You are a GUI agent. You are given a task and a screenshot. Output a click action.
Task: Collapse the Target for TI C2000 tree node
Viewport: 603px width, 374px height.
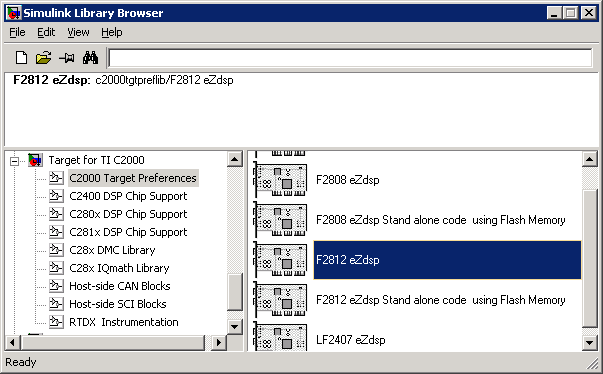14,161
